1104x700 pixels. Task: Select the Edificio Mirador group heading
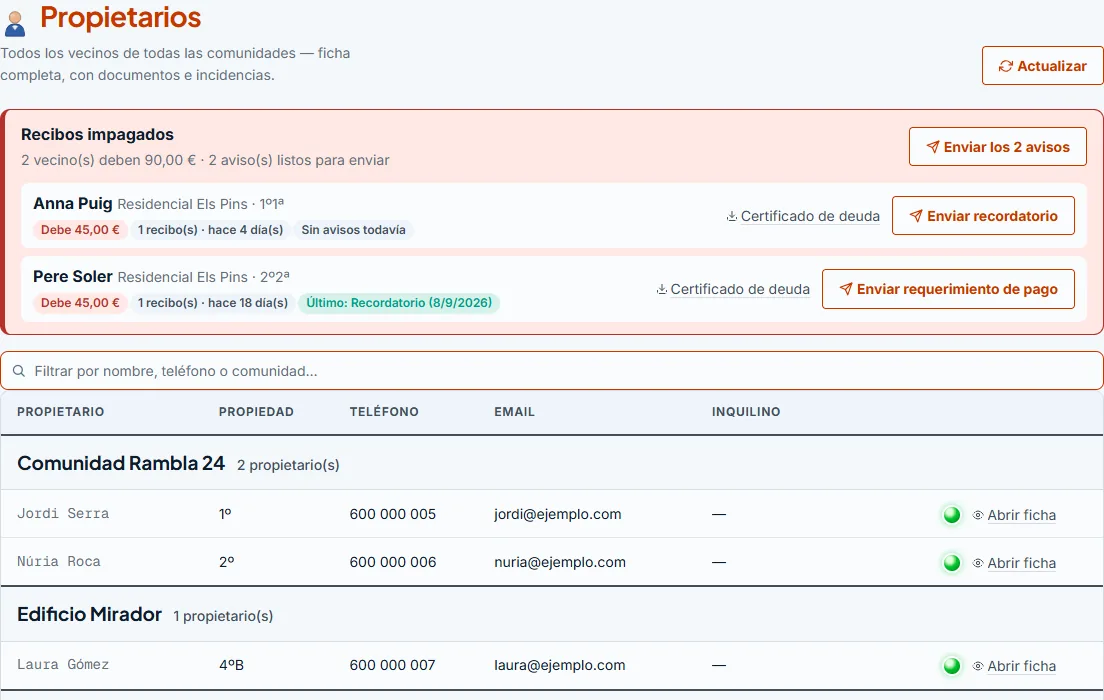89,614
